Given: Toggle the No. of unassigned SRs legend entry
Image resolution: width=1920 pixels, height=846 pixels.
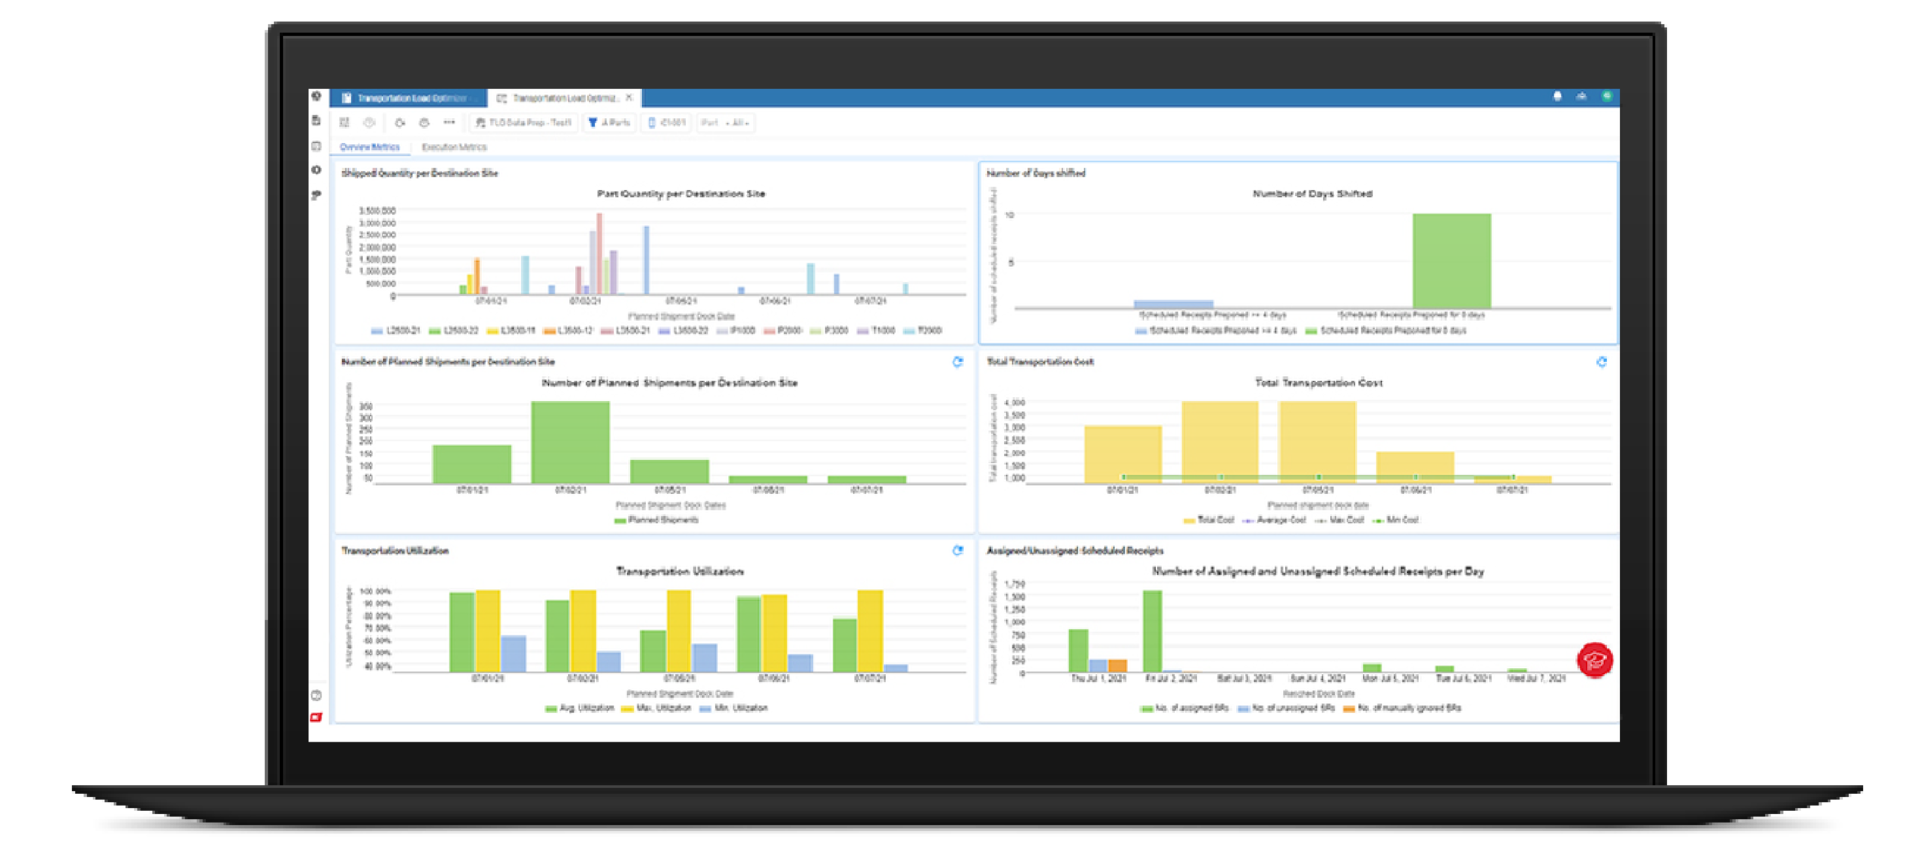Looking at the screenshot, I should 1286,708.
